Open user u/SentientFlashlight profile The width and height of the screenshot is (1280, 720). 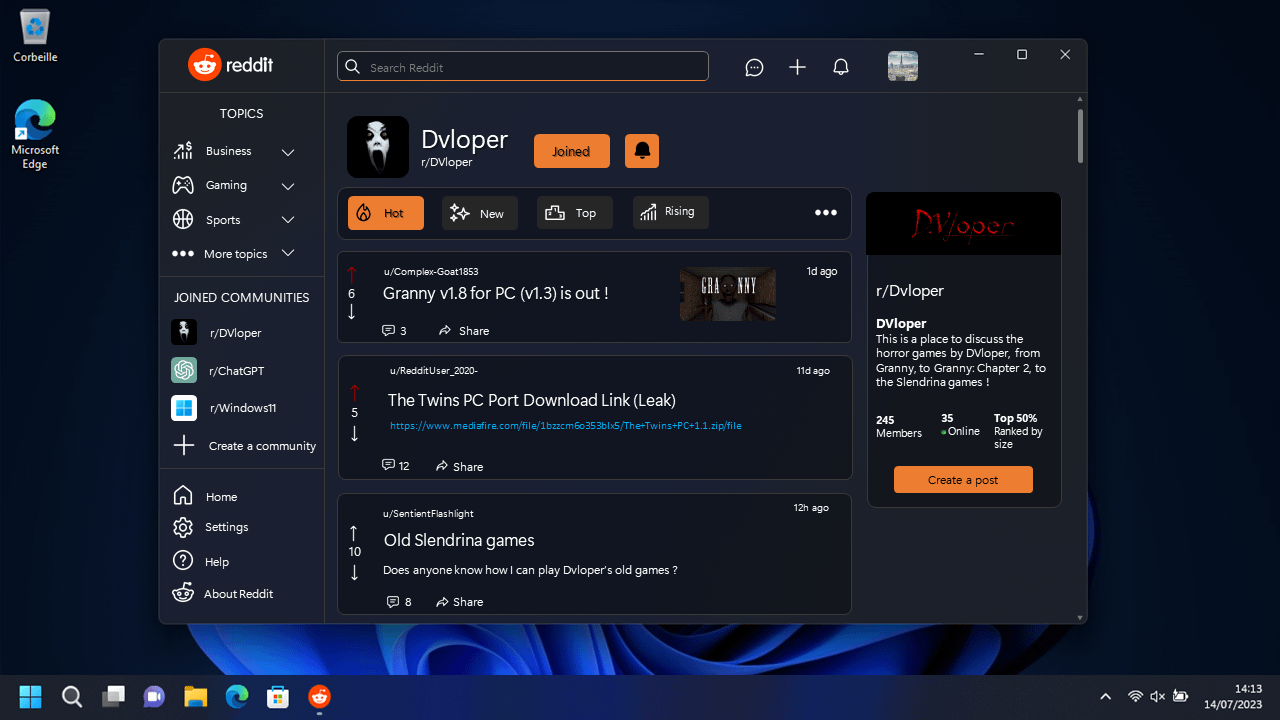[x=428, y=513]
